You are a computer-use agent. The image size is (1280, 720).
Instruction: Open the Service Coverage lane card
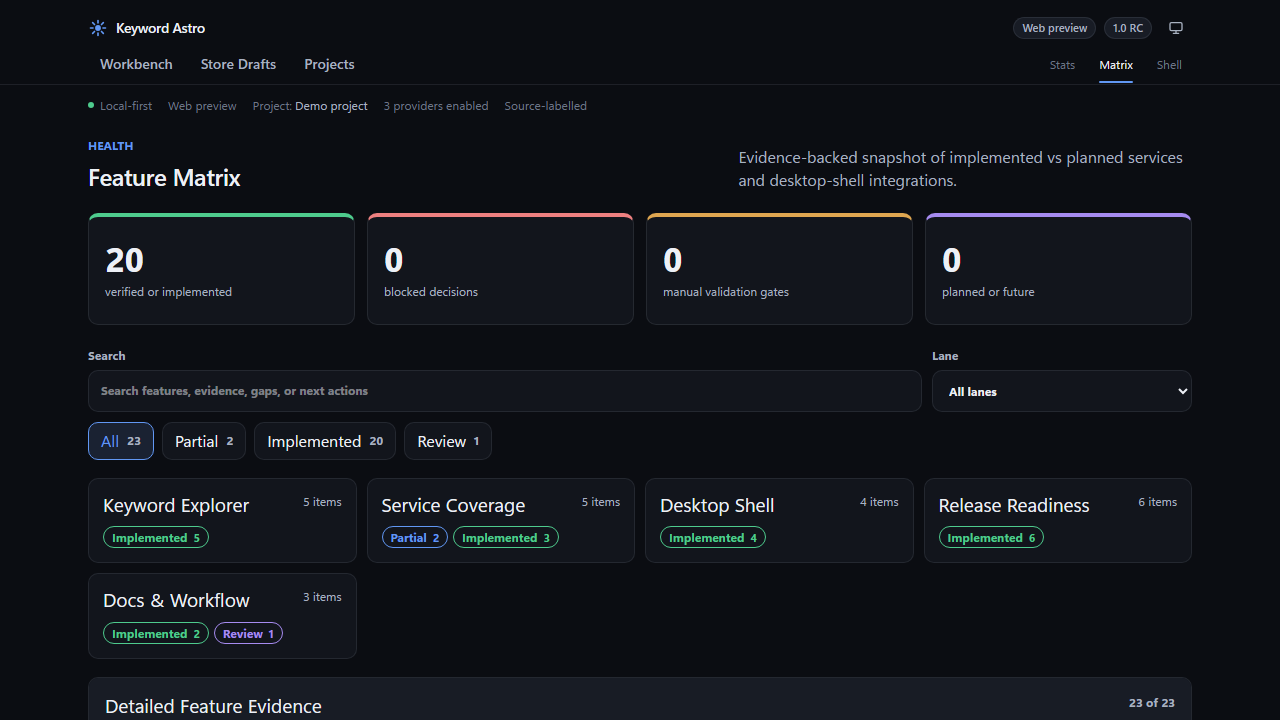501,520
